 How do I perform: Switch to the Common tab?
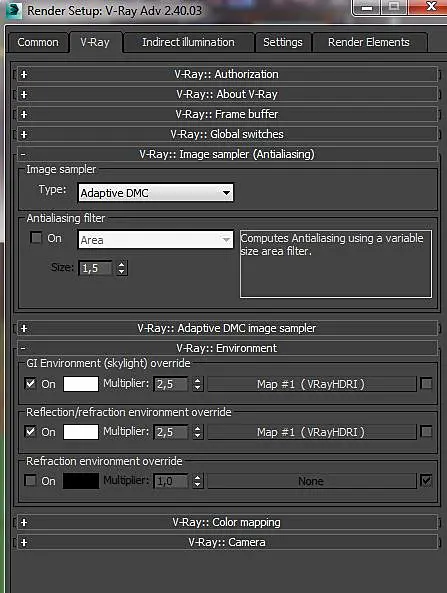[38, 42]
